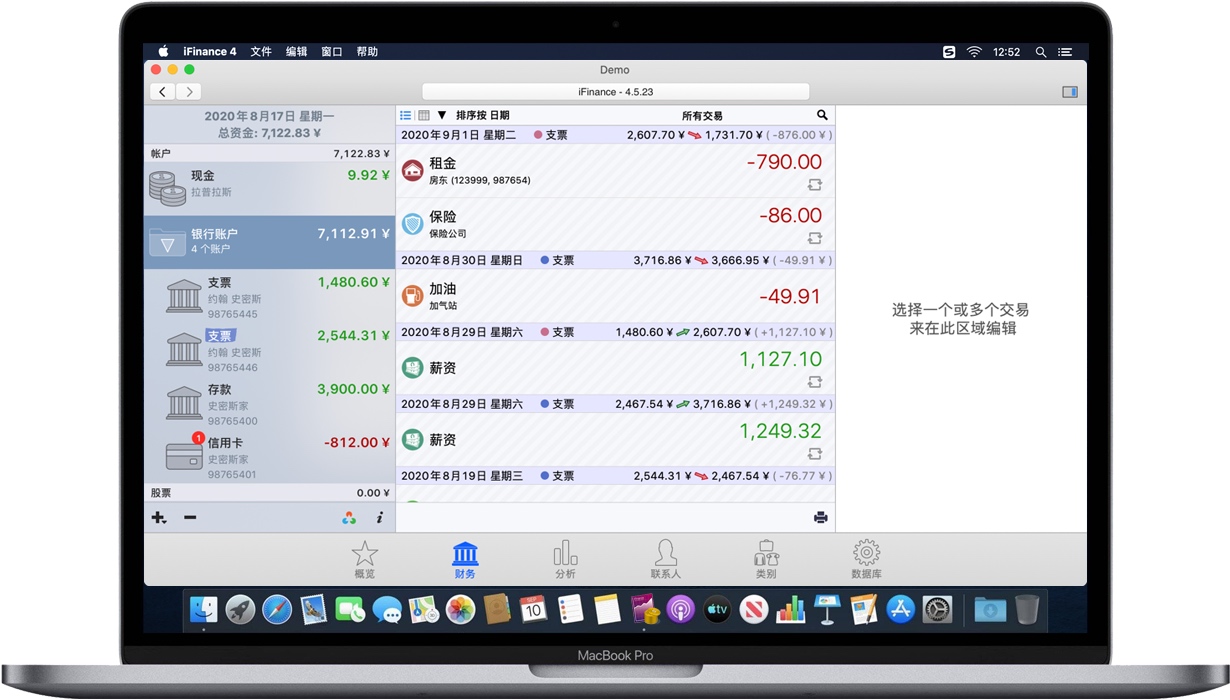This screenshot has width=1230, height=700.
Task: Open the 租金 category house icon
Action: click(414, 171)
